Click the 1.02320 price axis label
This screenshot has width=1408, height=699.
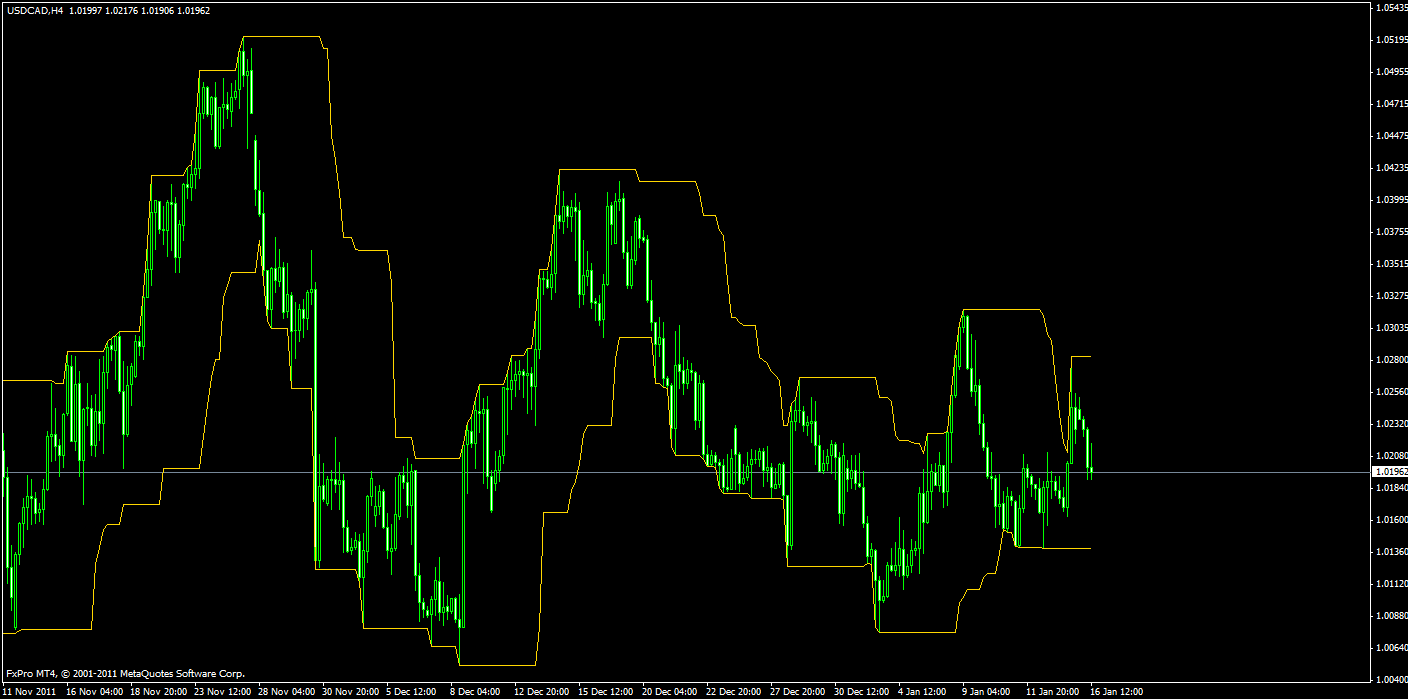point(1391,424)
